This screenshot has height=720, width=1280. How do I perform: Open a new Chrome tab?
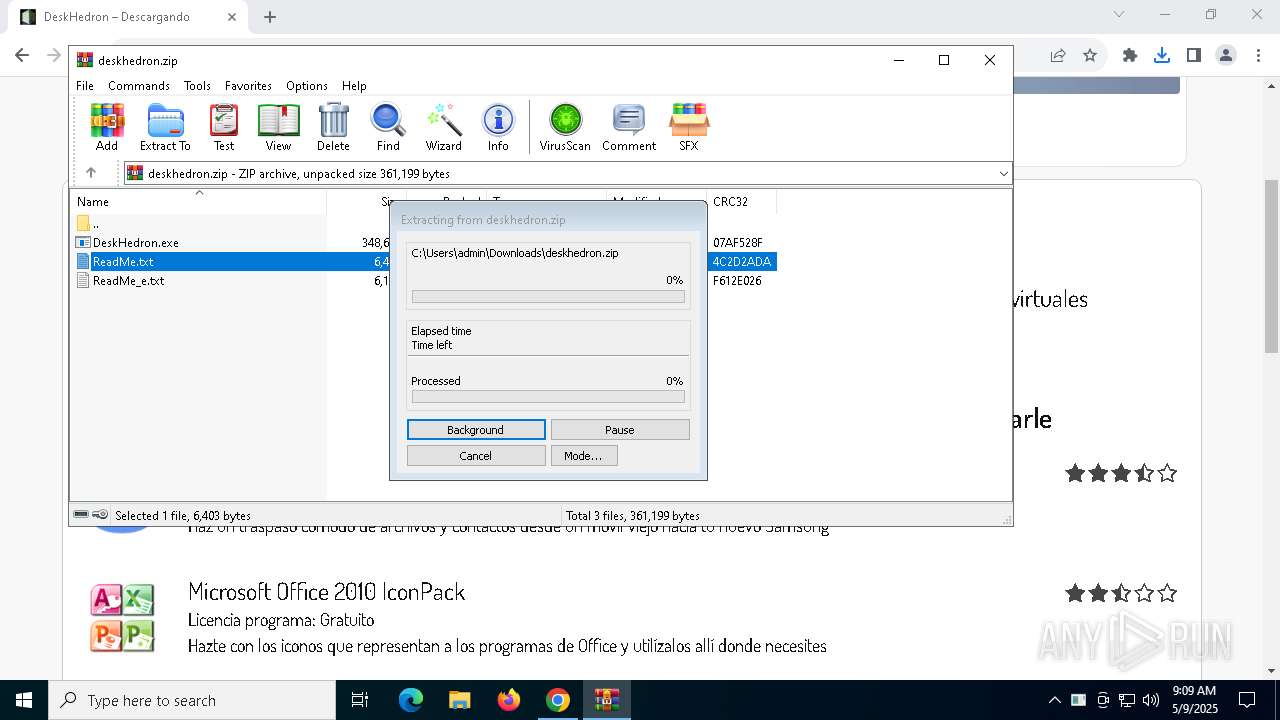(270, 16)
